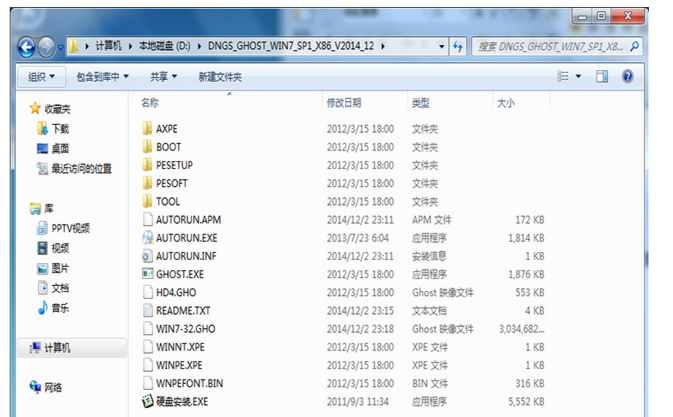
Task: Click the AUTORUN.INF settings file icon
Action: tap(147, 256)
